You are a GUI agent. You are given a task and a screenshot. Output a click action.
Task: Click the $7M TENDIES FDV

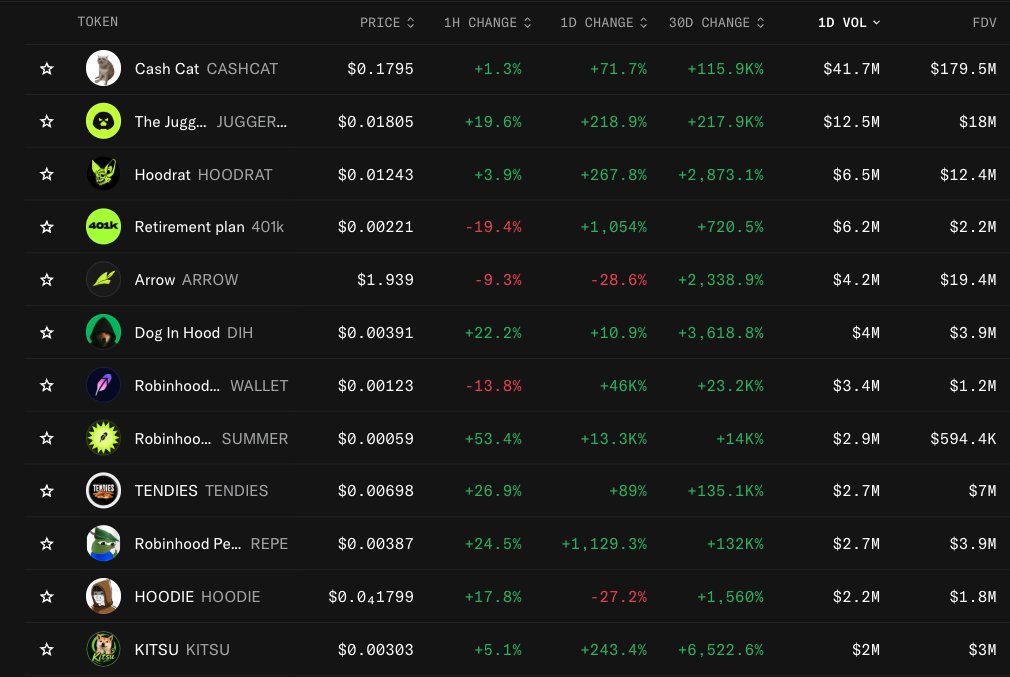click(982, 491)
